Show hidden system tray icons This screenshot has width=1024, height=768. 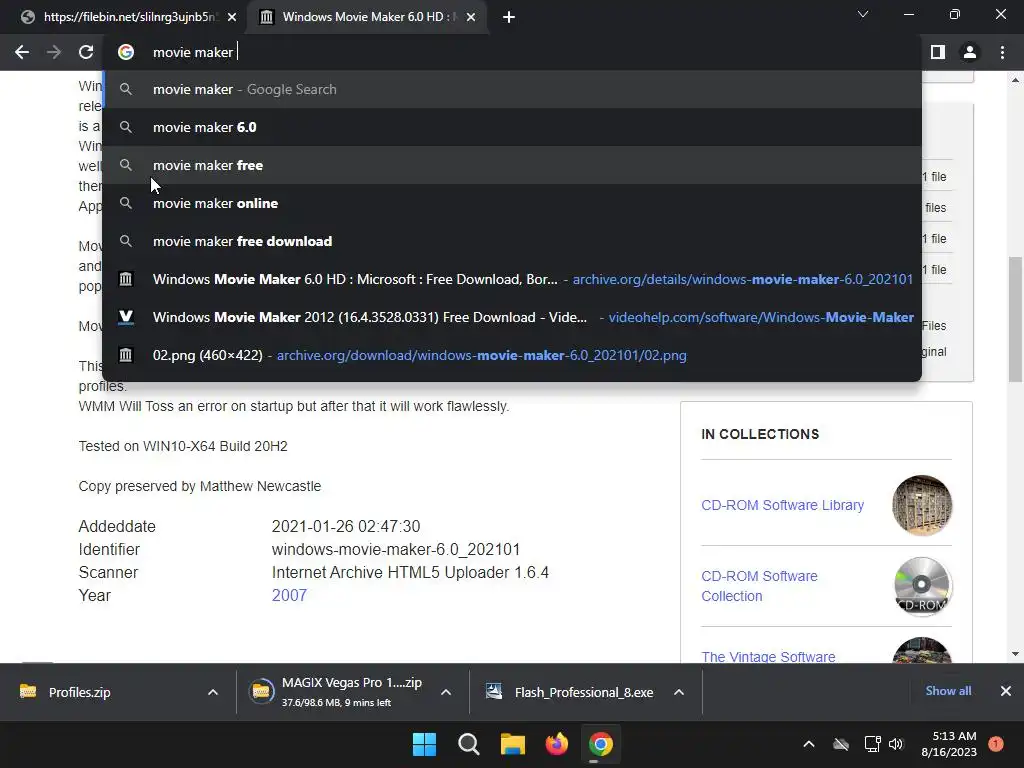tap(808, 744)
